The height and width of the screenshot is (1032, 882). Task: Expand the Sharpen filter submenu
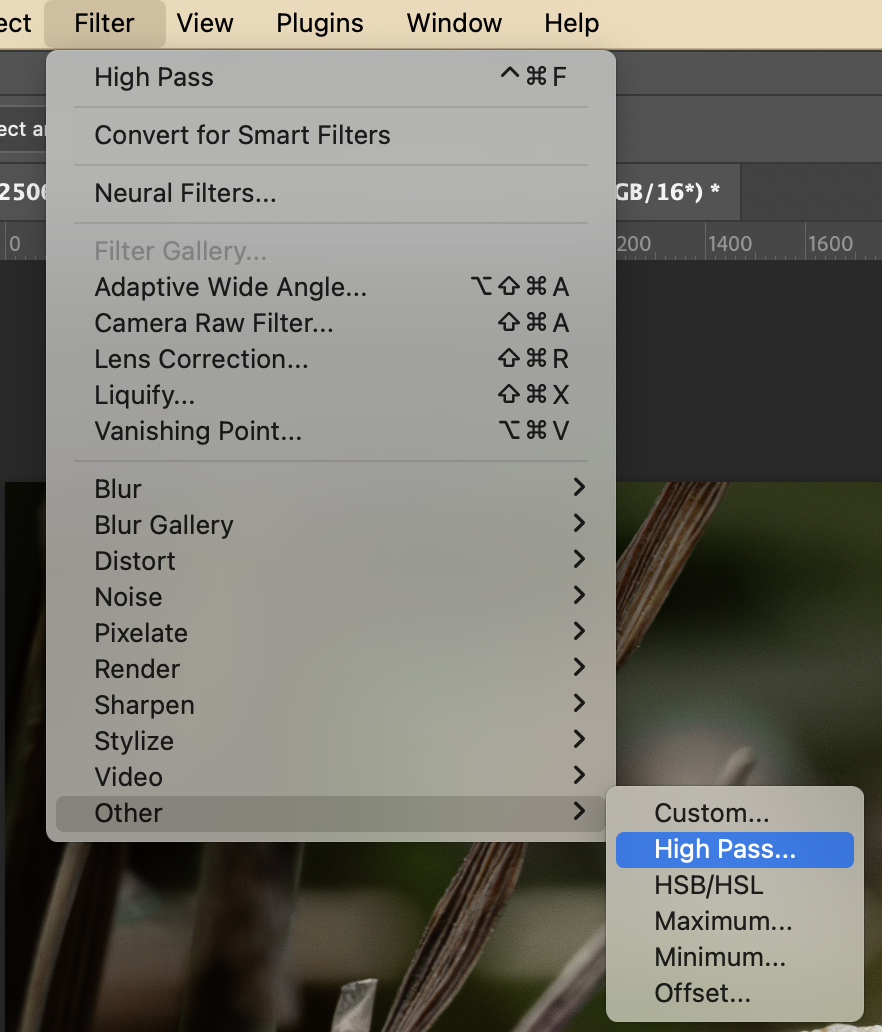coord(578,704)
